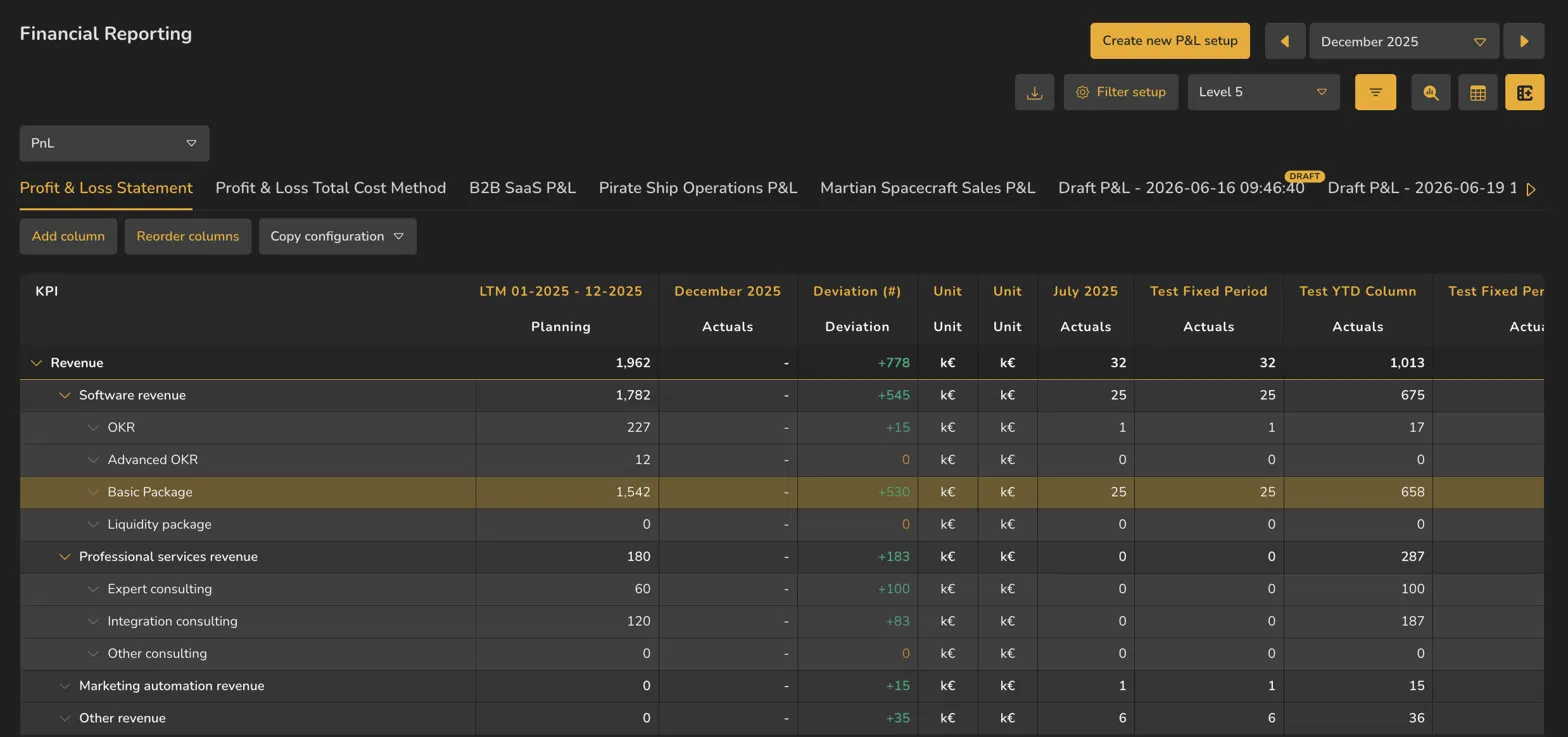
Task: Open Copy configuration dropdown
Action: (337, 236)
